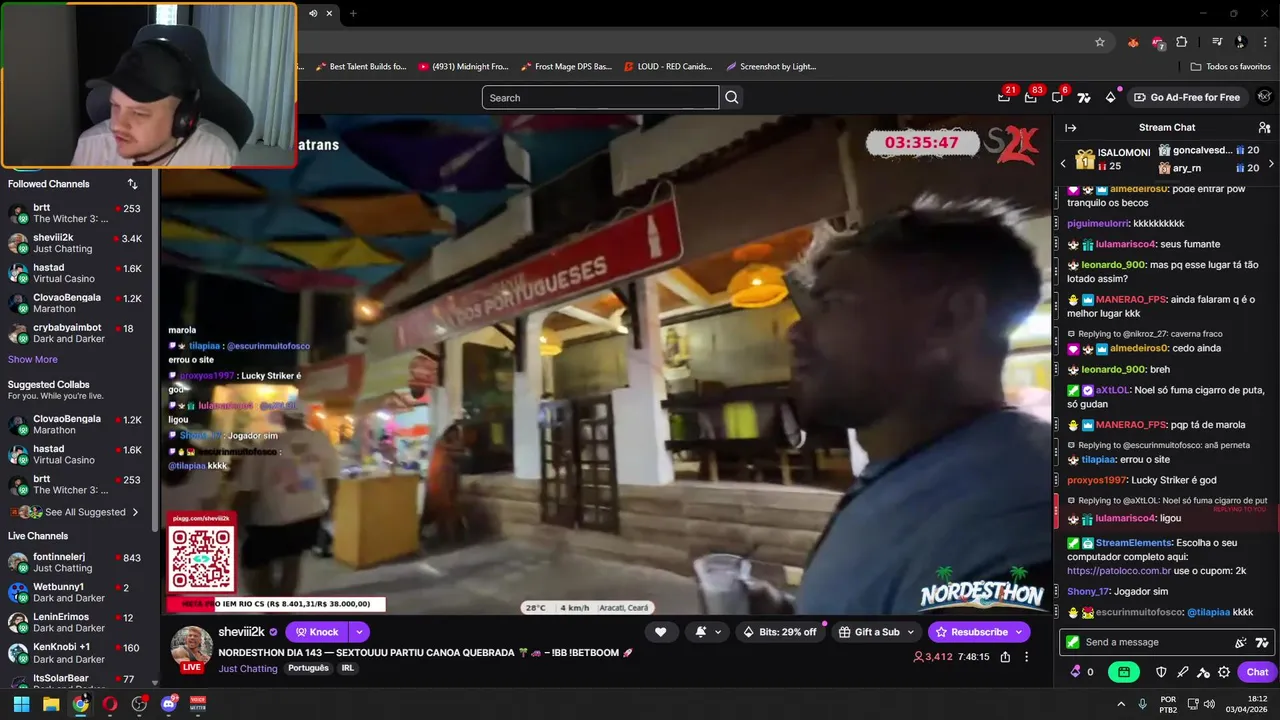
Task: Open chat community users list icon
Action: pyautogui.click(x=1264, y=127)
